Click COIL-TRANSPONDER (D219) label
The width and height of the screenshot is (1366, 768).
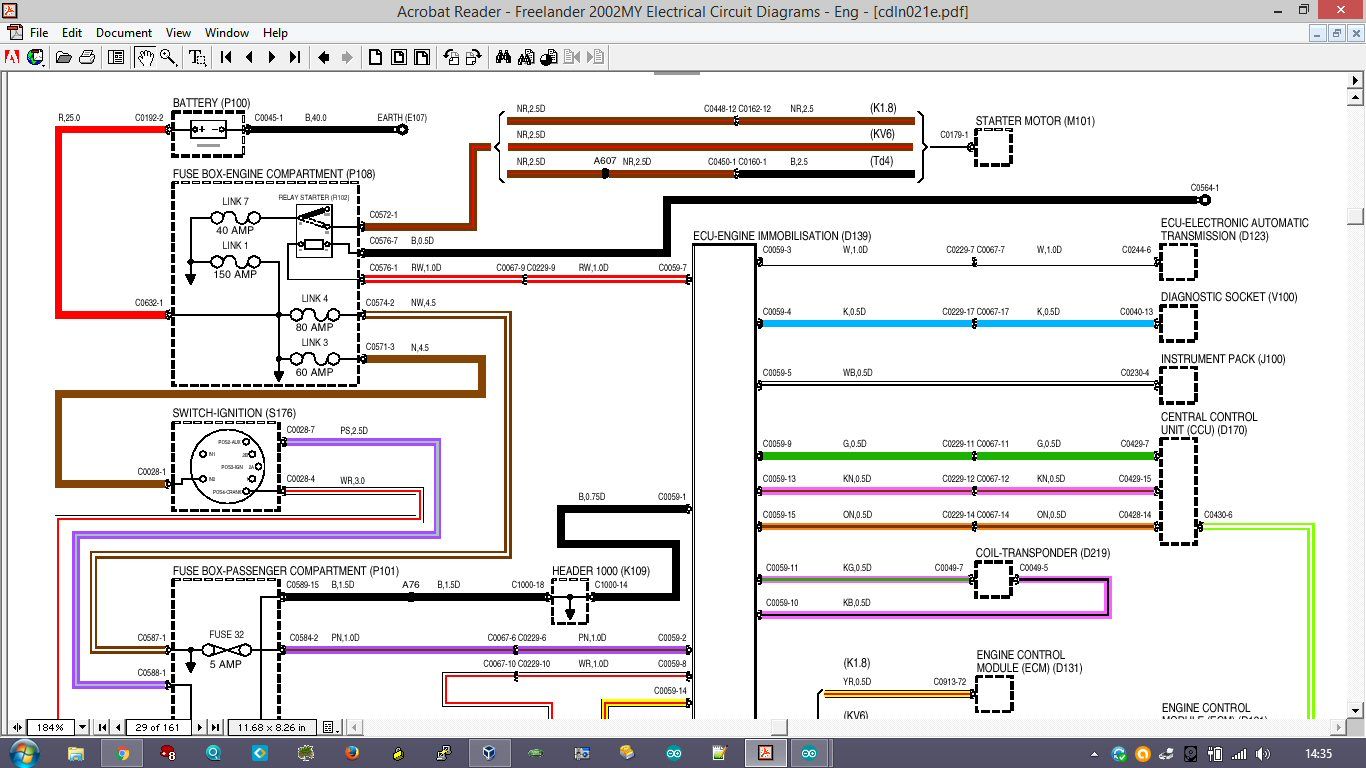1043,553
